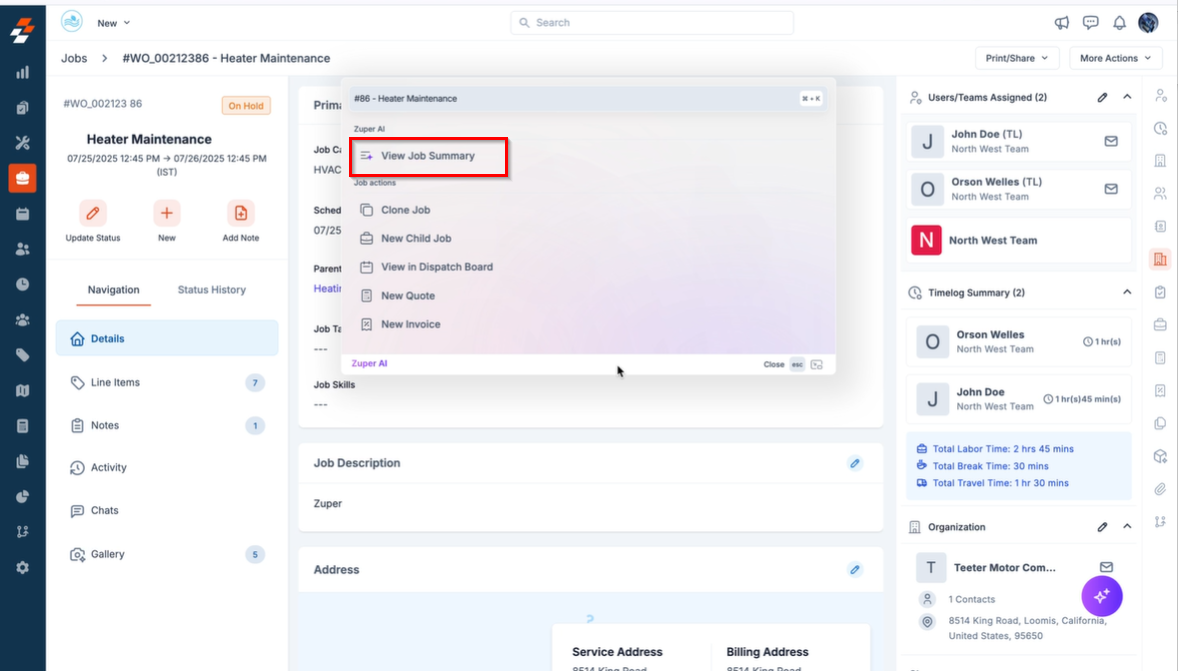
Task: Open the Activity navigation item
Action: coord(167,467)
